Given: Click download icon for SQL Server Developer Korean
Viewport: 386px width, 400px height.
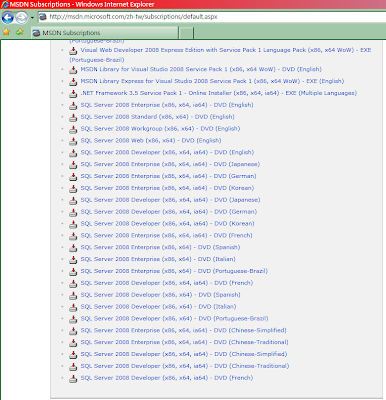Looking at the screenshot, I should (x=73, y=224).
